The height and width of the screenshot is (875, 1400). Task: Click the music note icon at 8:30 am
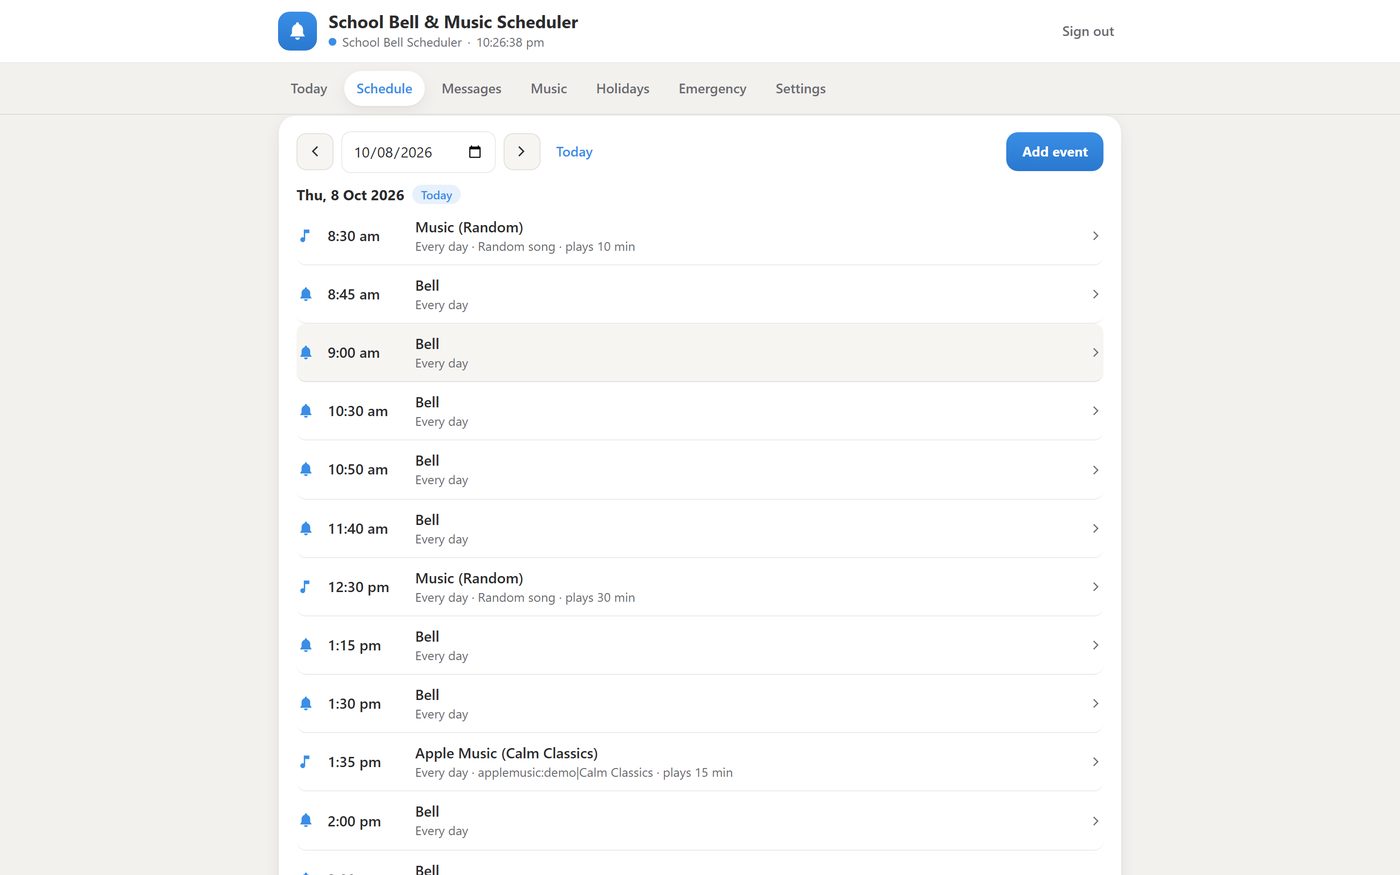pyautogui.click(x=305, y=236)
